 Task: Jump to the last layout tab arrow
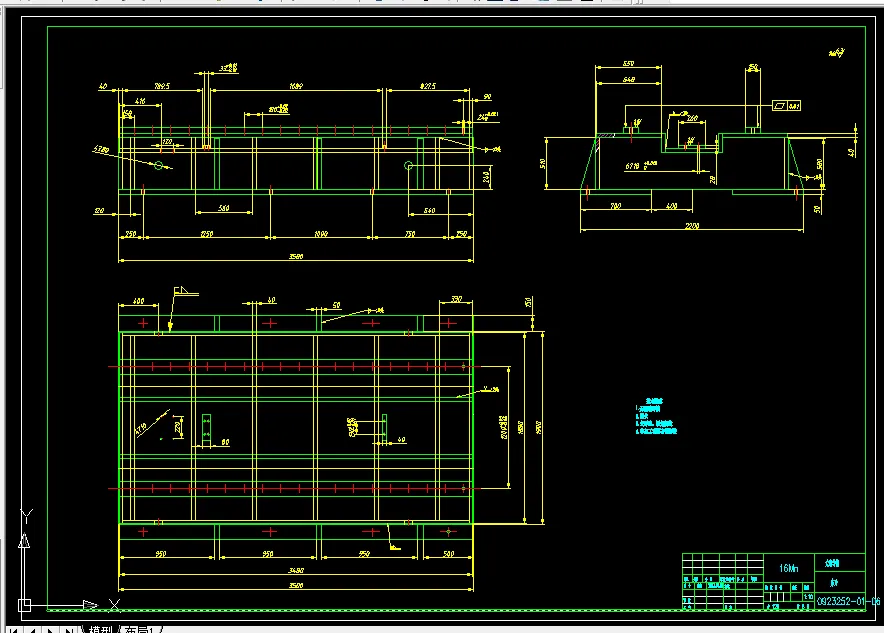pyautogui.click(x=69, y=630)
